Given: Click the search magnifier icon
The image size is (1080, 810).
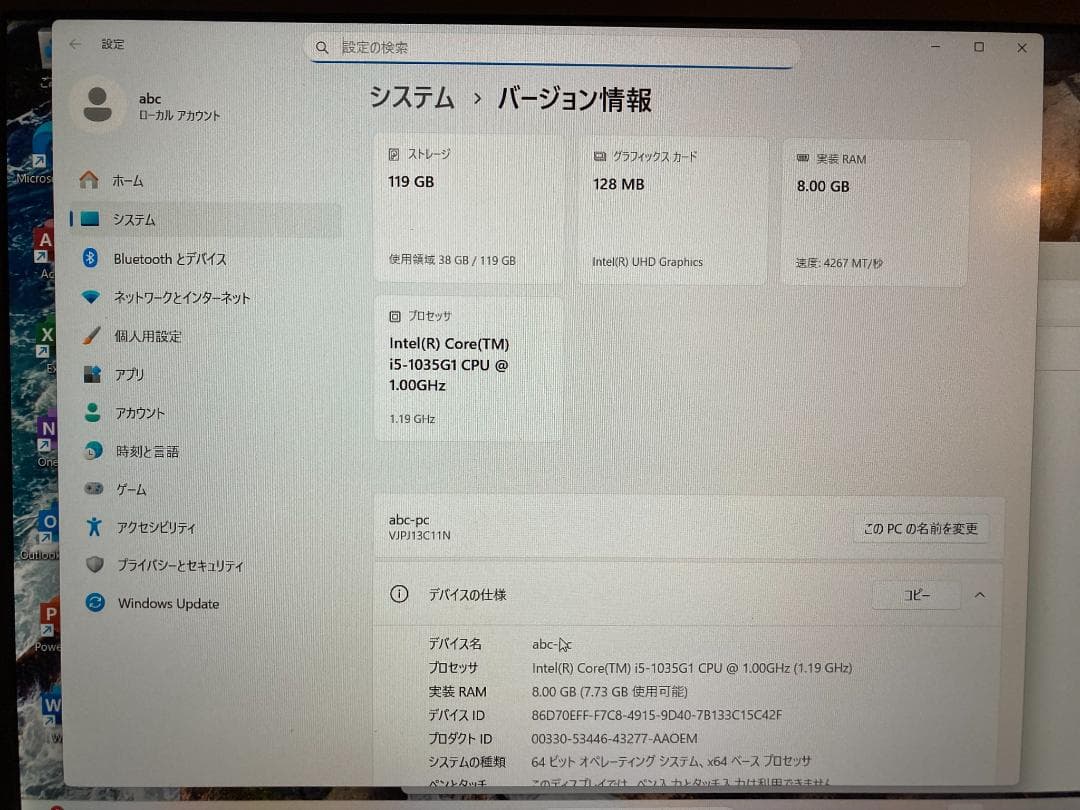Looking at the screenshot, I should click(322, 48).
